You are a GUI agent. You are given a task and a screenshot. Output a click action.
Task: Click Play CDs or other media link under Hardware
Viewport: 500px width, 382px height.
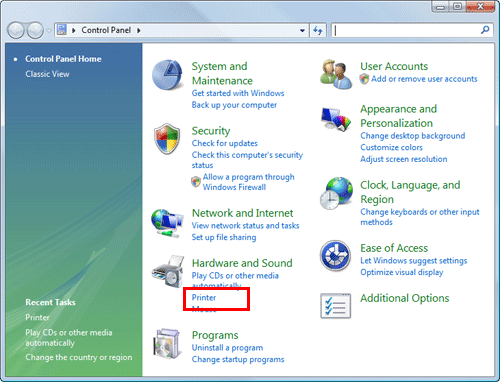[235, 281]
